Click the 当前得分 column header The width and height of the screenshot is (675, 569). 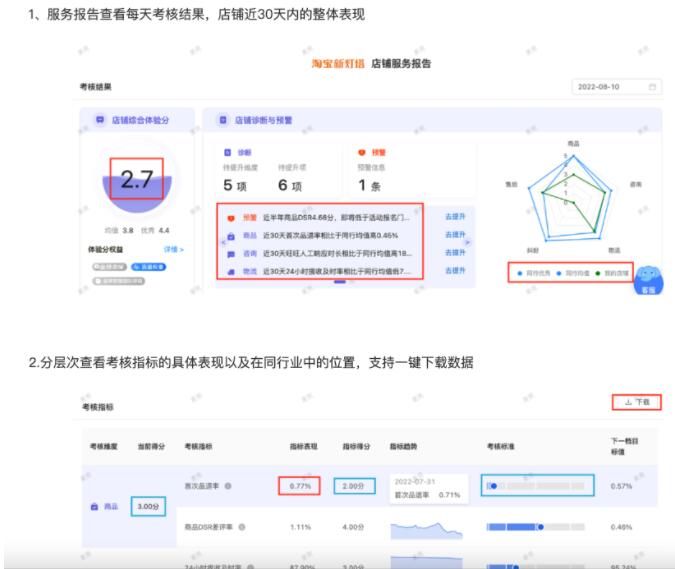[151, 446]
